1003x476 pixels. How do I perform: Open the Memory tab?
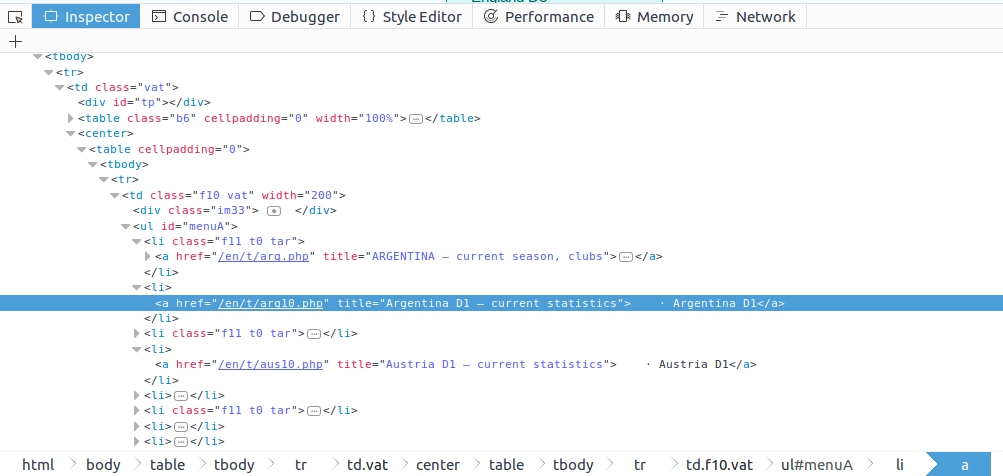click(654, 17)
